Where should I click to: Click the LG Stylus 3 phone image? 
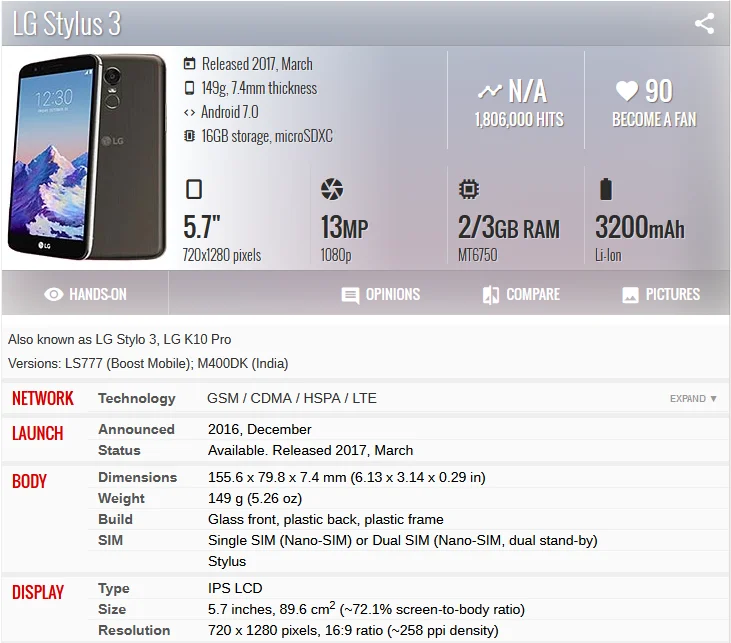pyautogui.click(x=87, y=157)
